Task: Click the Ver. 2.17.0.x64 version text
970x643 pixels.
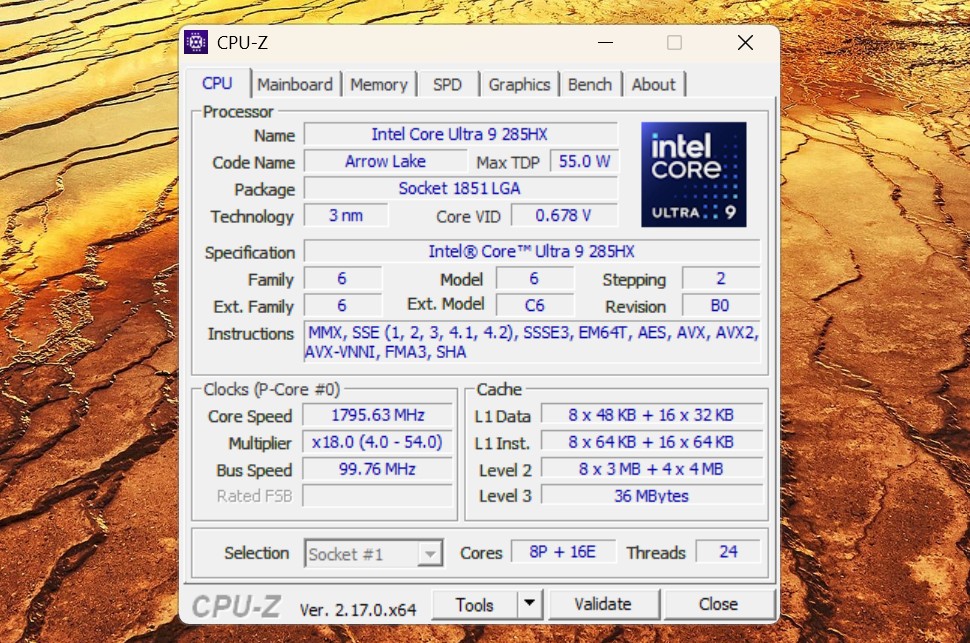Action: point(358,610)
